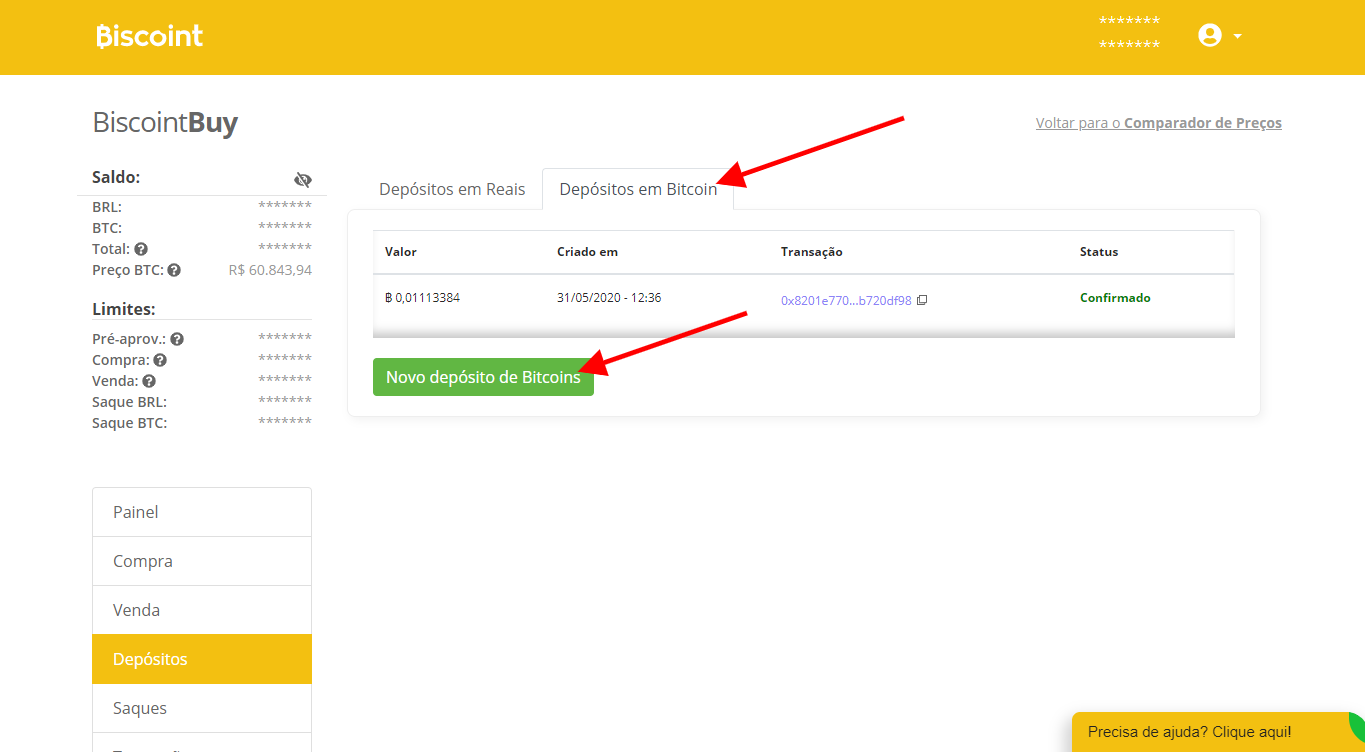Click the BTC balance label
1365x752 pixels.
pyautogui.click(x=107, y=228)
